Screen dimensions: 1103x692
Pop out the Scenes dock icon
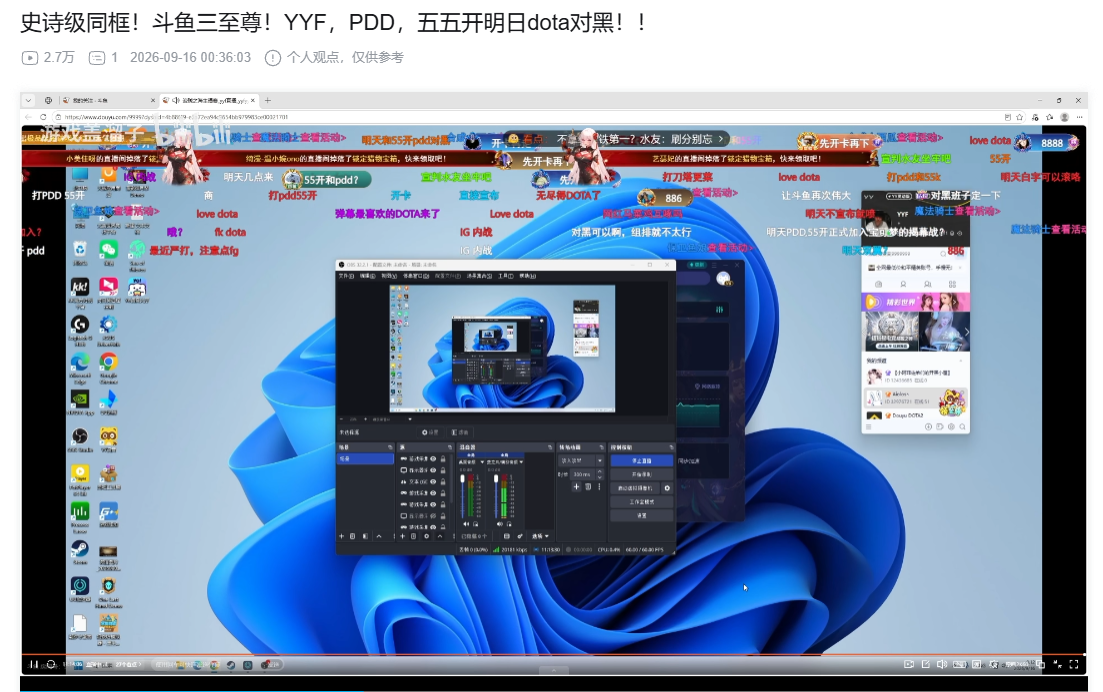[390, 447]
